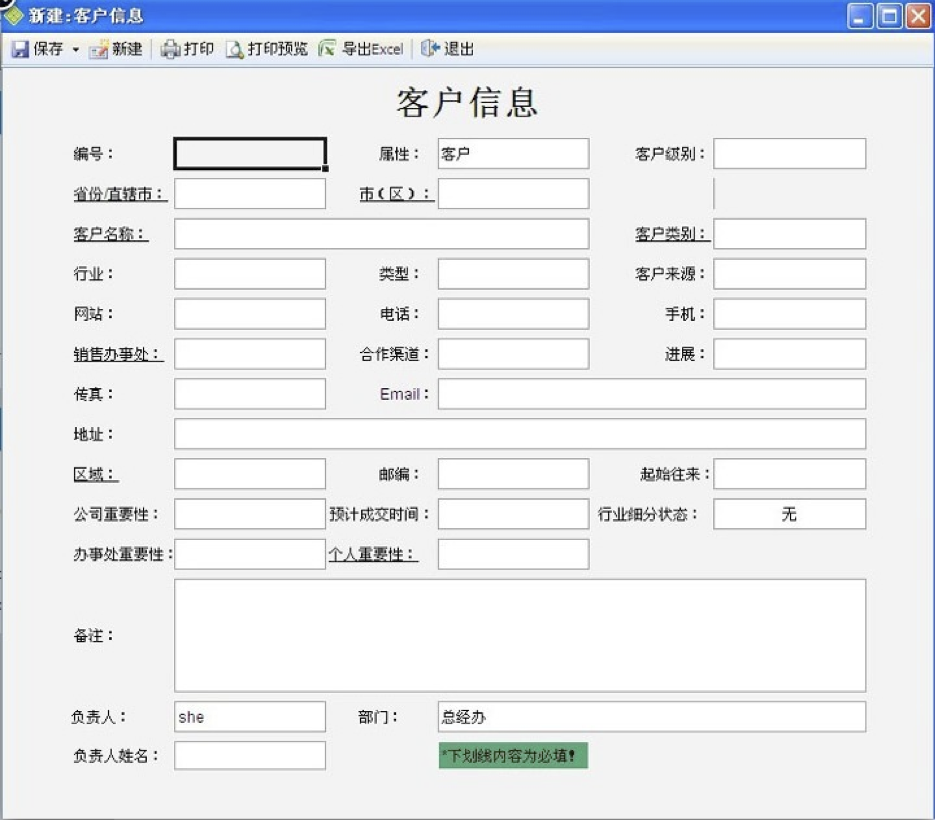Image resolution: width=935 pixels, height=820 pixels.
Task: Click the underlined 市(区) label
Action: coord(397,194)
